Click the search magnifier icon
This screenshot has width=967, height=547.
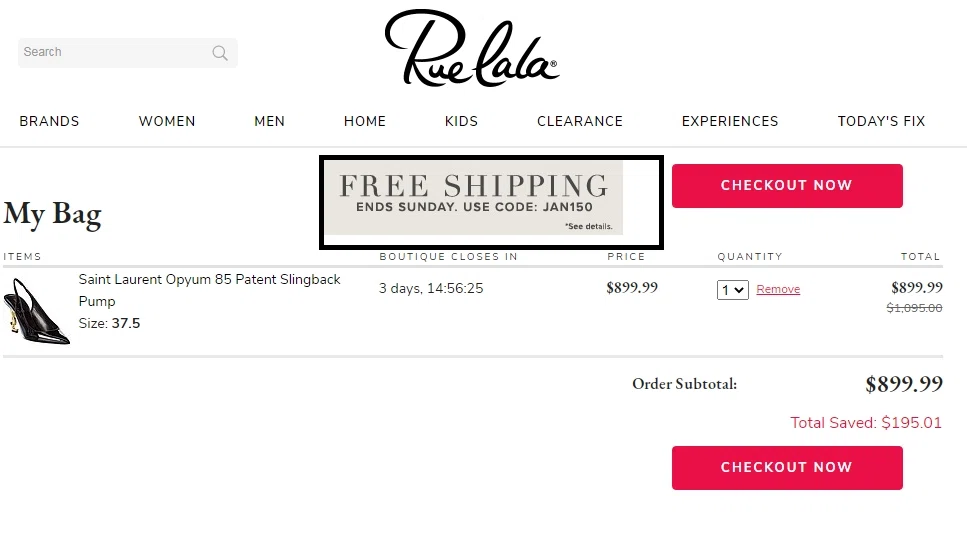pyautogui.click(x=220, y=53)
